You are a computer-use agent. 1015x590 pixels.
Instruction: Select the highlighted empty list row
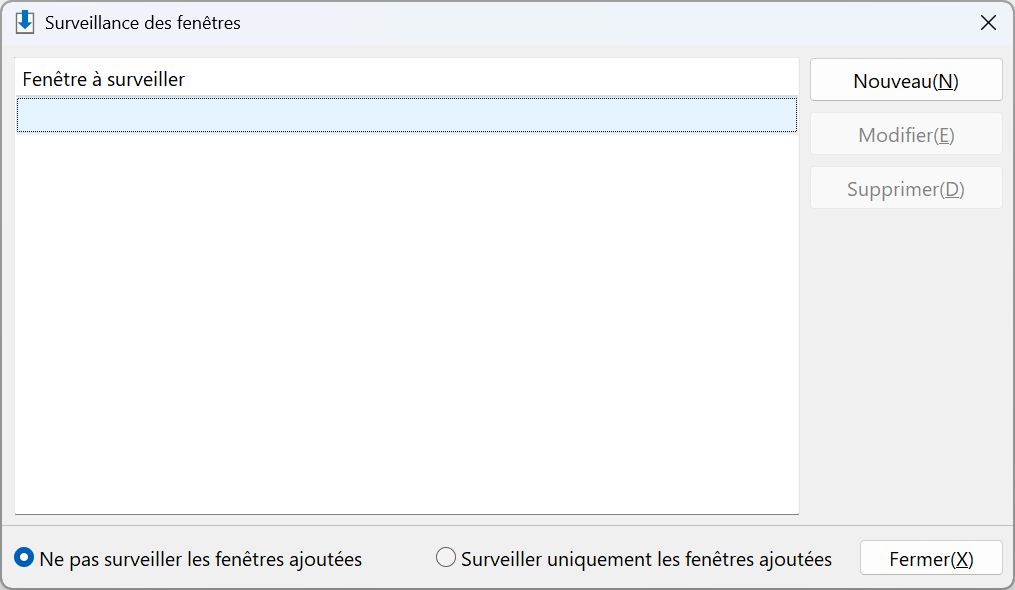point(407,115)
